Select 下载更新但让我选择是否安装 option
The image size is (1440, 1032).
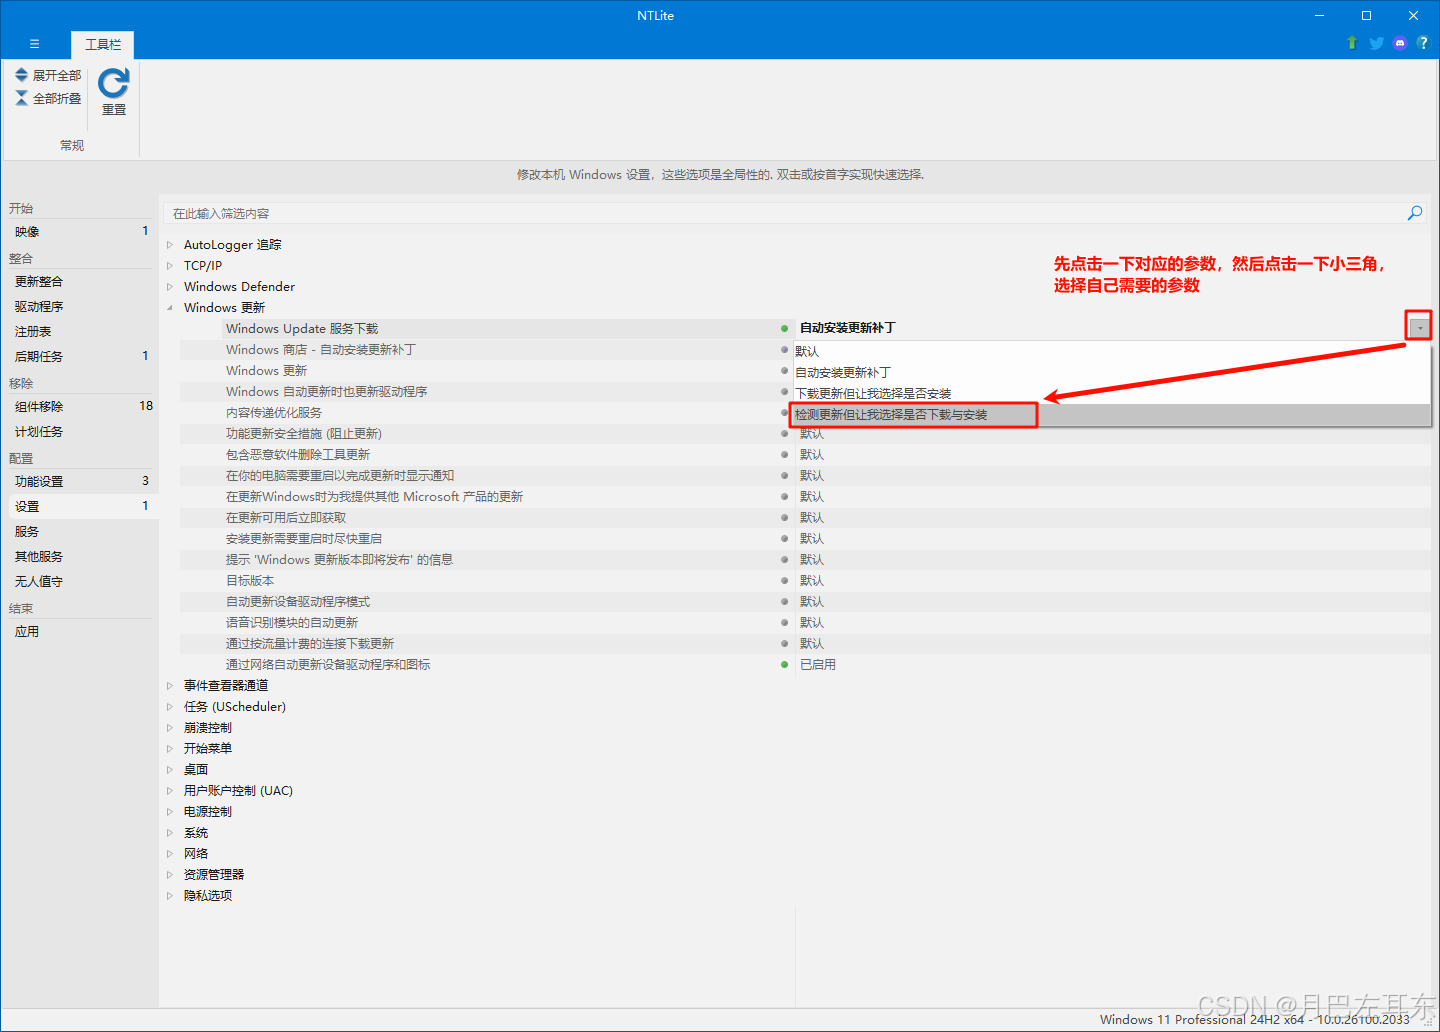(x=1110, y=393)
